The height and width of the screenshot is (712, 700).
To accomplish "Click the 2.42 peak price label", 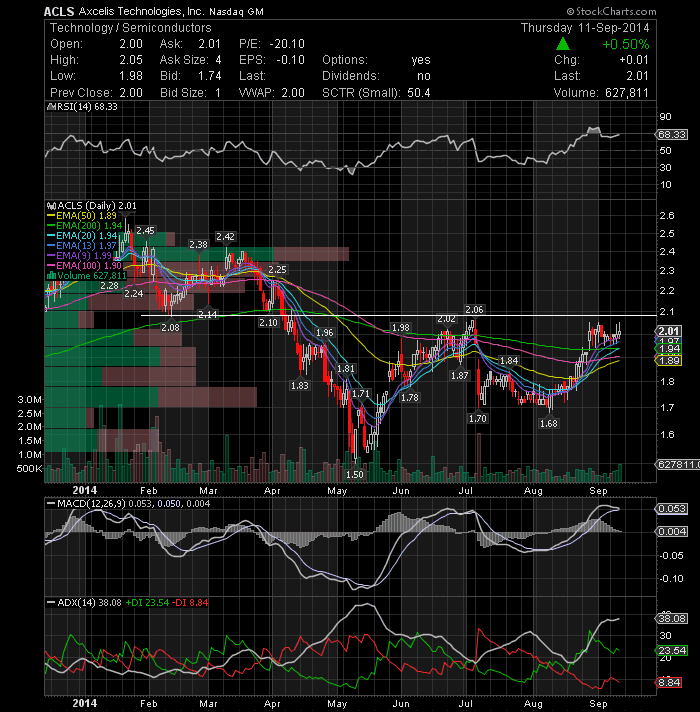I will pos(225,237).
